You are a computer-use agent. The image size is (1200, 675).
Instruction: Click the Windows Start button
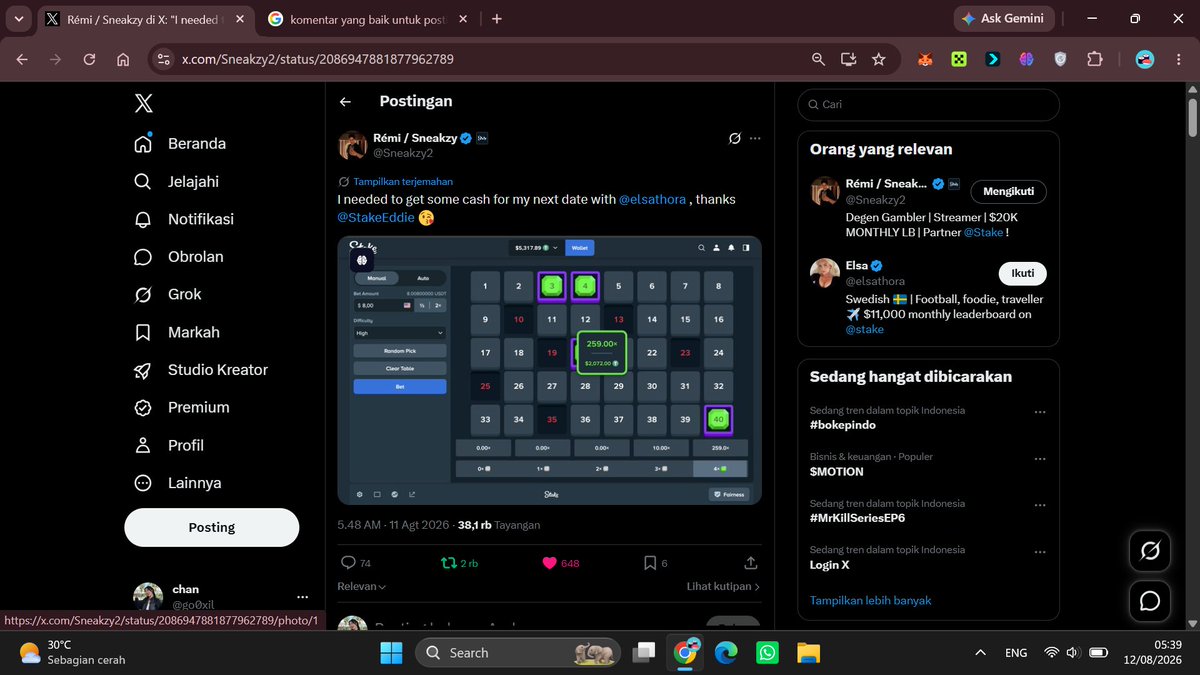point(391,653)
